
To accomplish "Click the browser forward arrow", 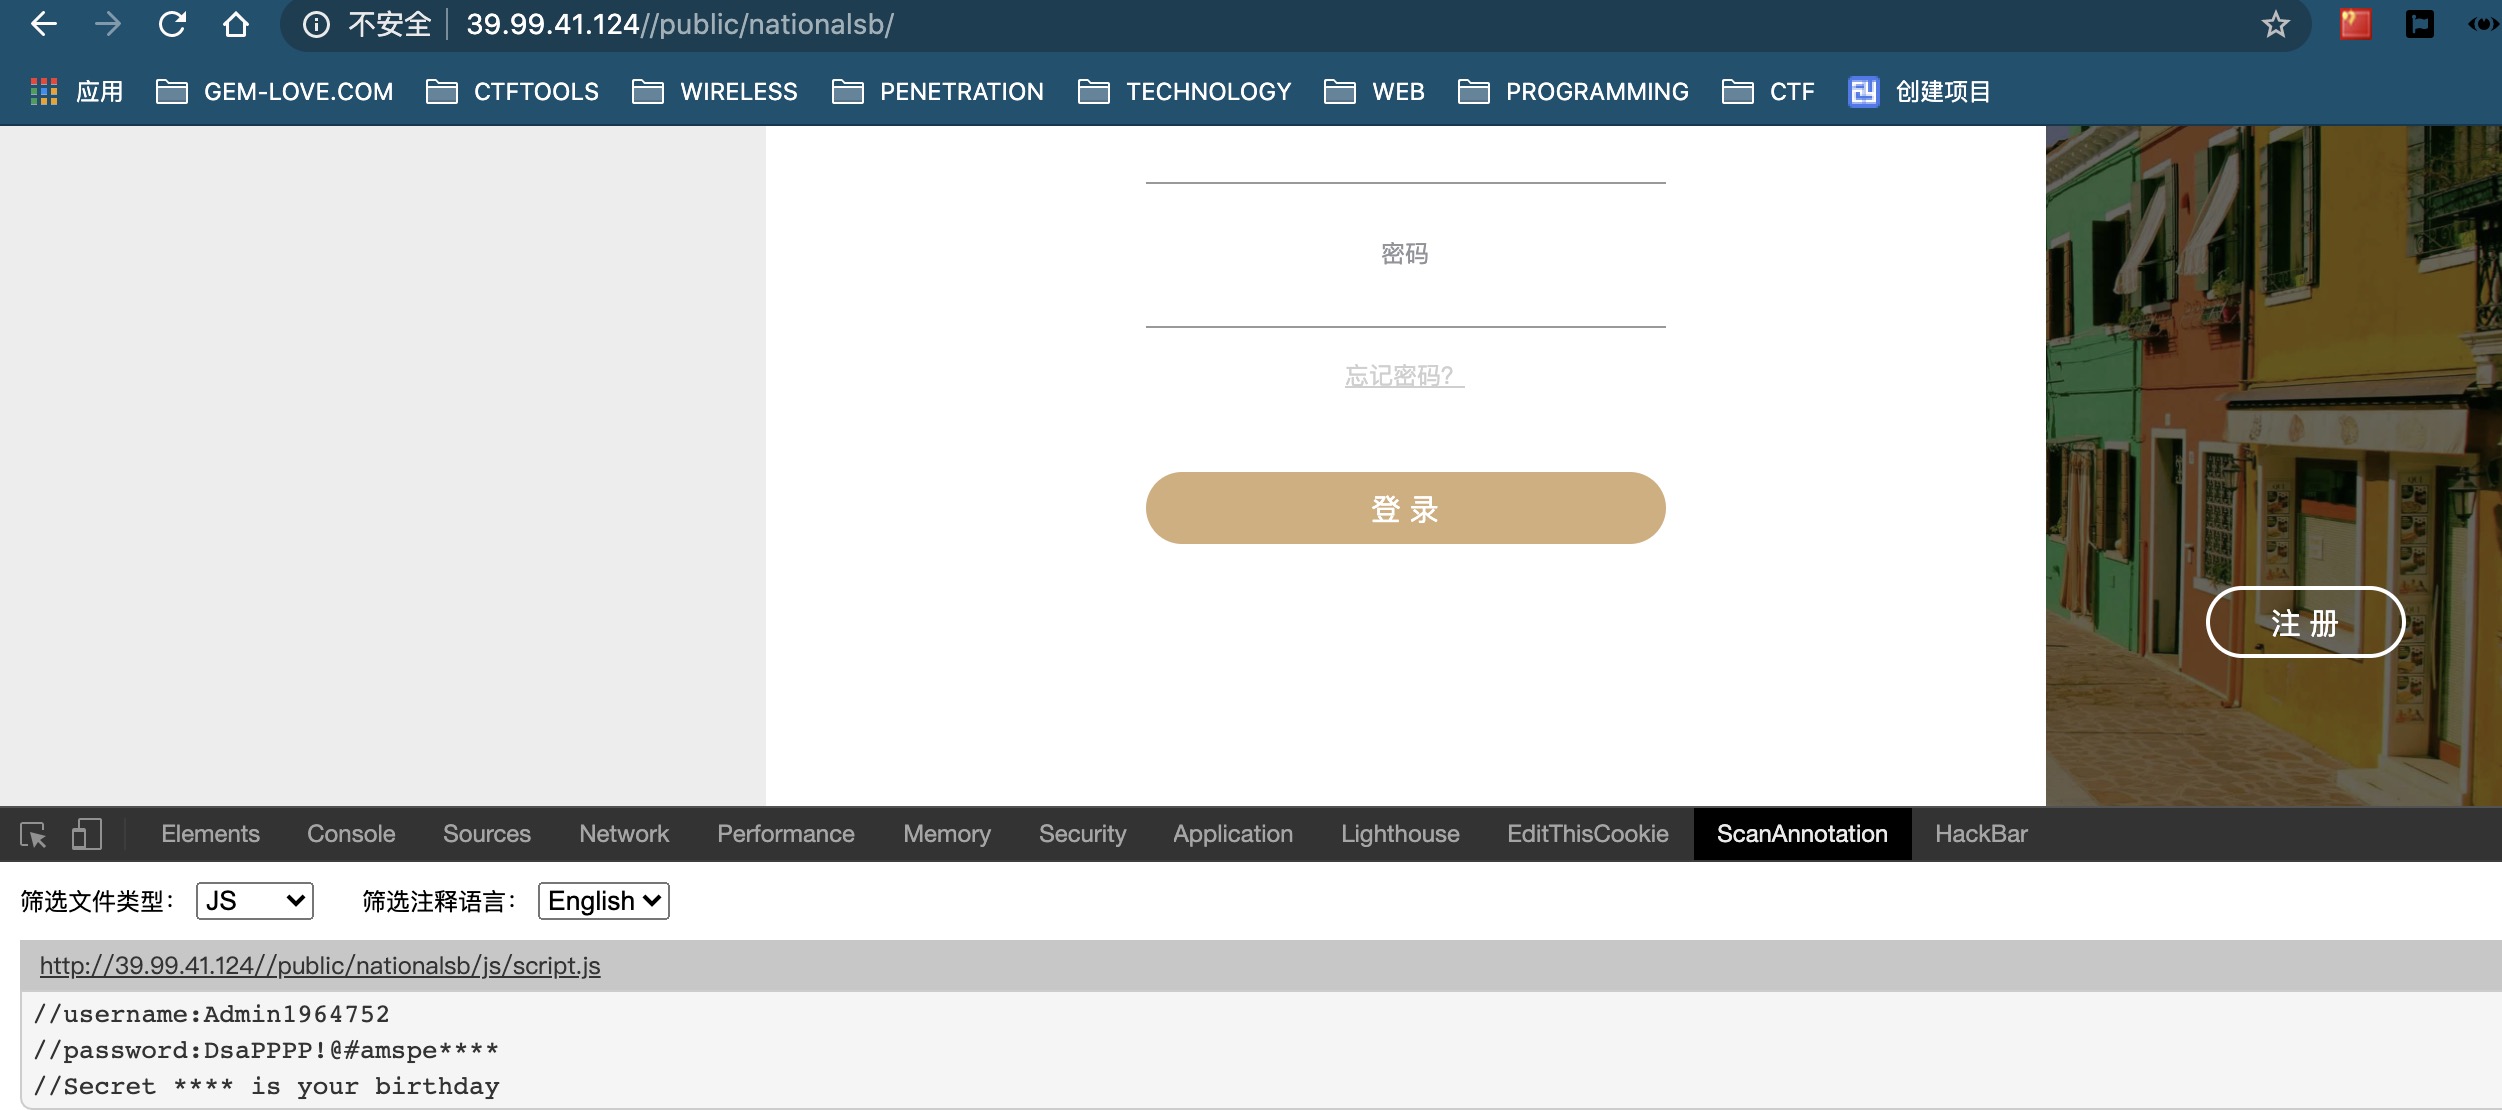I will [108, 24].
